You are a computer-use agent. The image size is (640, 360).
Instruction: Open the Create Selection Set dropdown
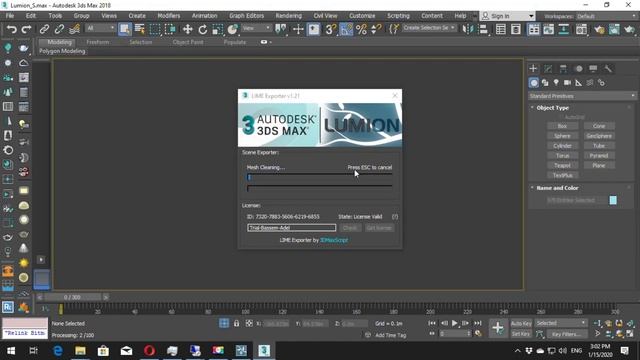[x=429, y=28]
